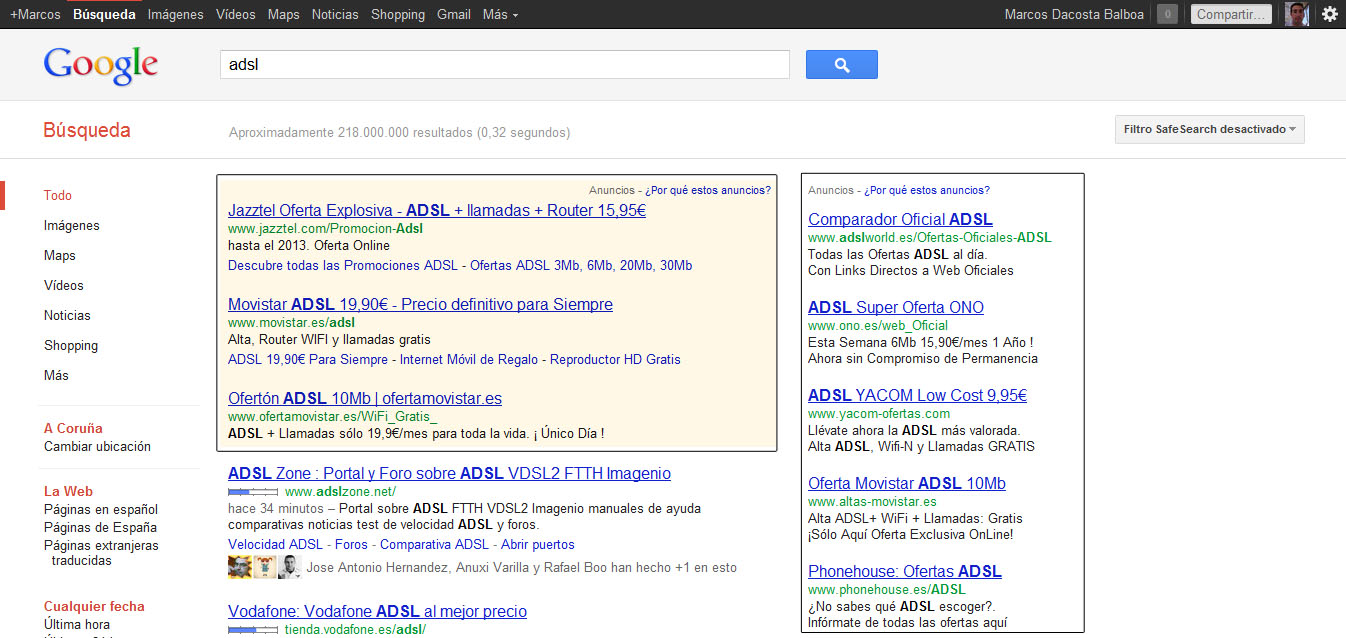Screen dimensions: 1346x638
Task: Click Abrir puertos sitelink
Action: (x=538, y=544)
